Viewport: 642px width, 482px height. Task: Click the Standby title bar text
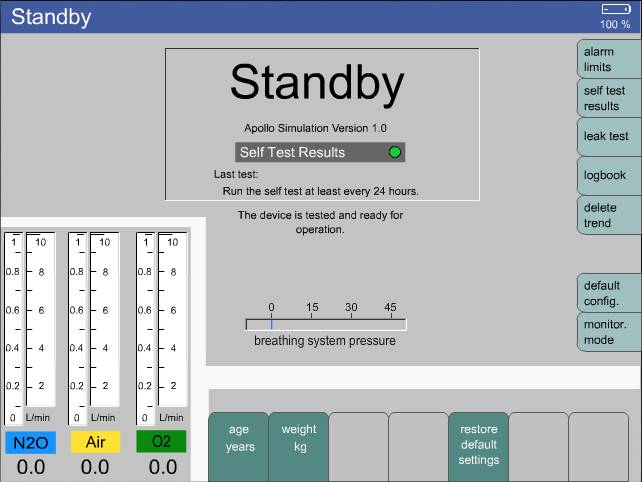click(x=51, y=17)
